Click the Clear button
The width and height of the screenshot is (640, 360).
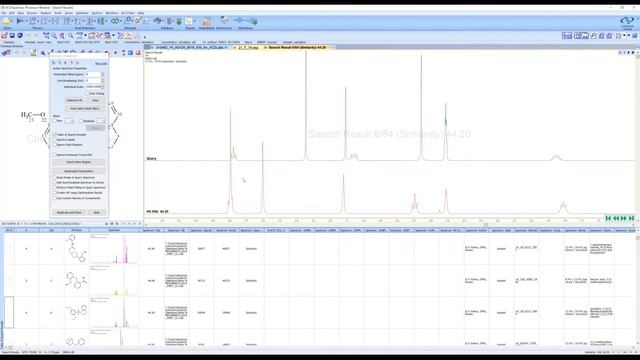point(95,100)
